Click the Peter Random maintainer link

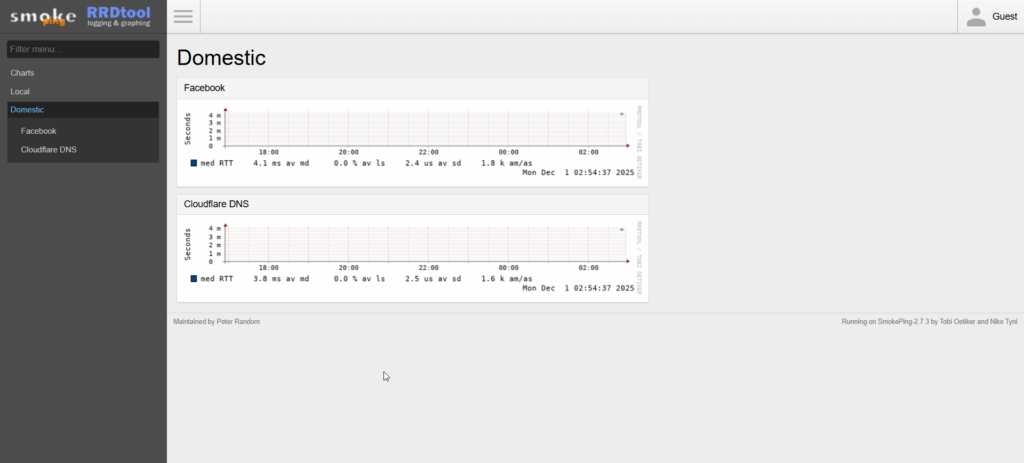point(238,322)
